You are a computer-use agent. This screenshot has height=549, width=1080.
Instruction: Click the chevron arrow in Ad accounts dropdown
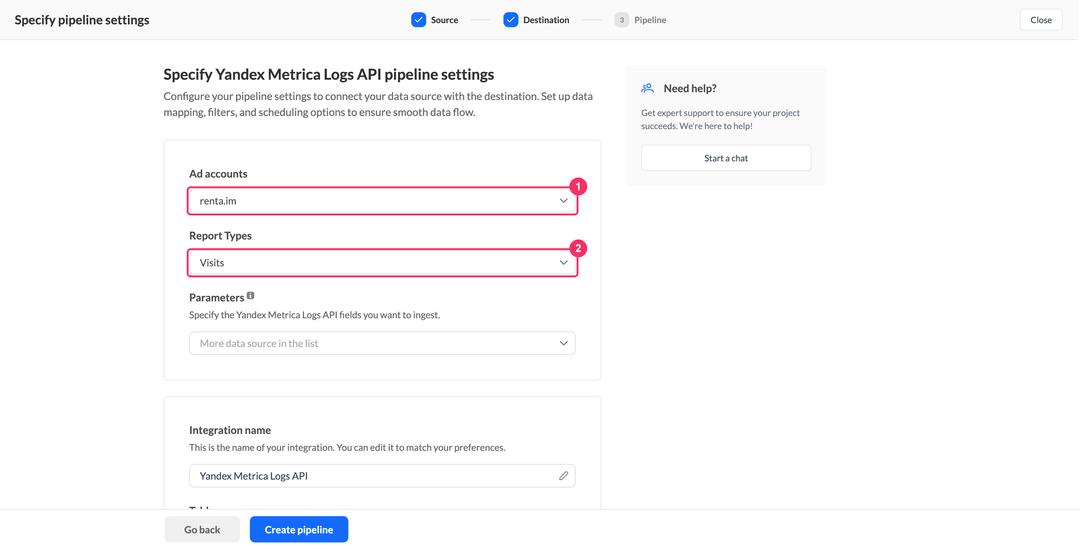pos(563,201)
